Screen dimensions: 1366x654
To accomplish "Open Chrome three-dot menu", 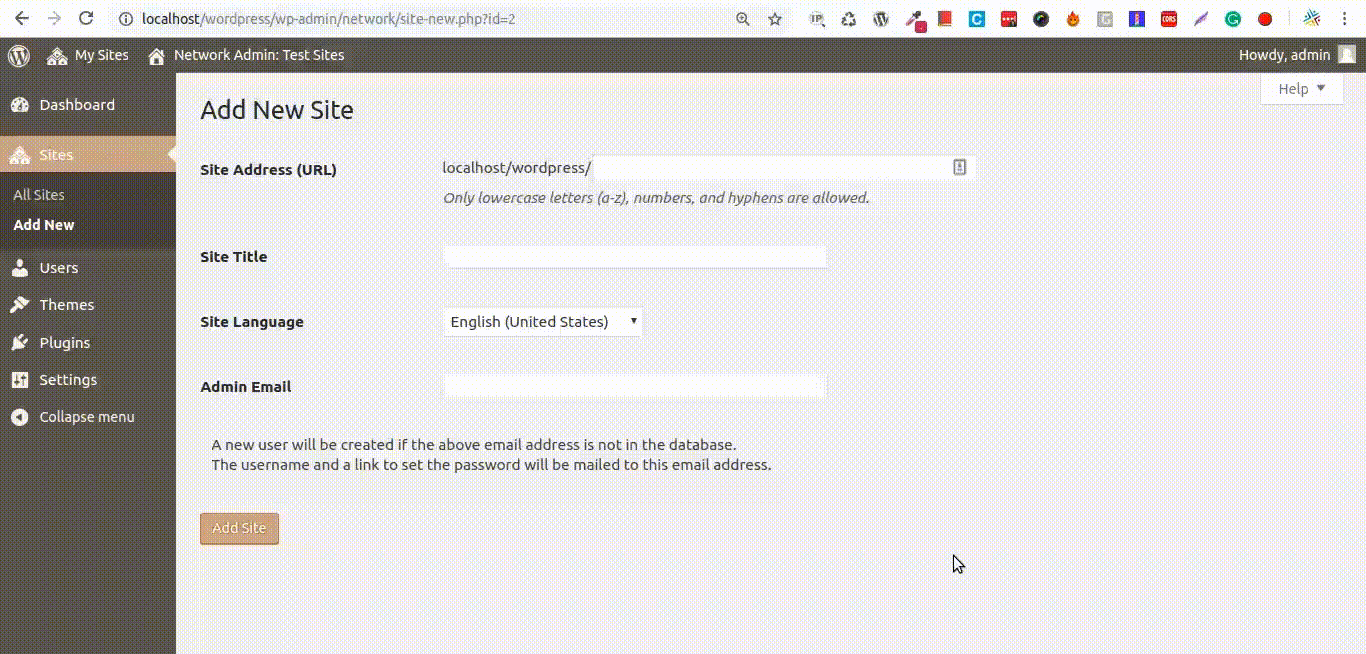I will coord(1345,19).
